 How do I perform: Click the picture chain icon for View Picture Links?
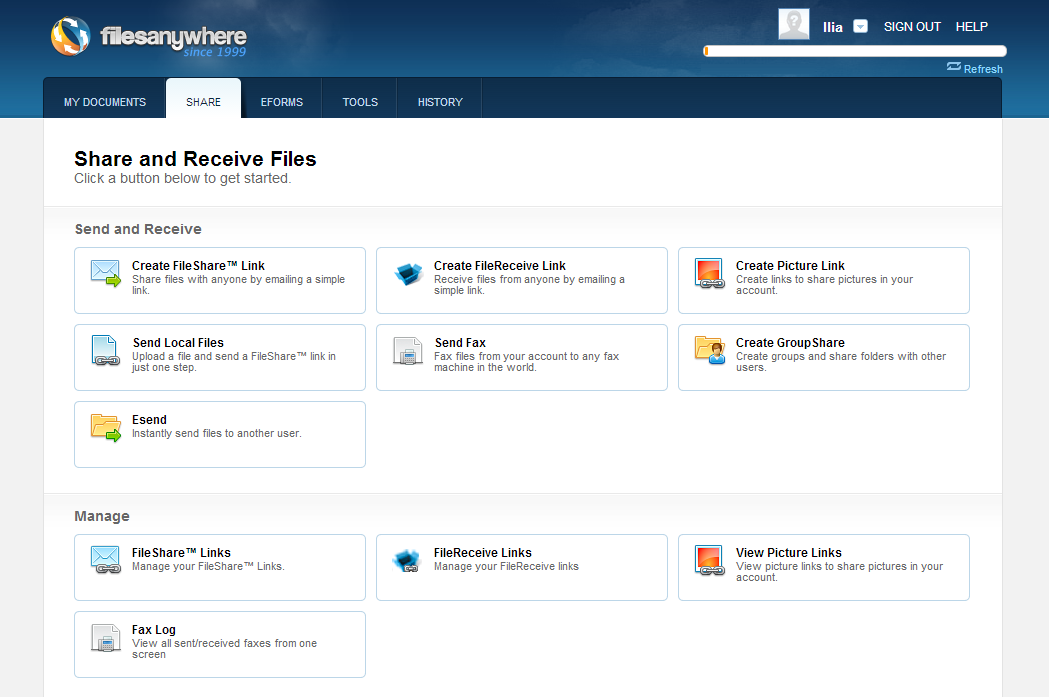tap(709, 561)
